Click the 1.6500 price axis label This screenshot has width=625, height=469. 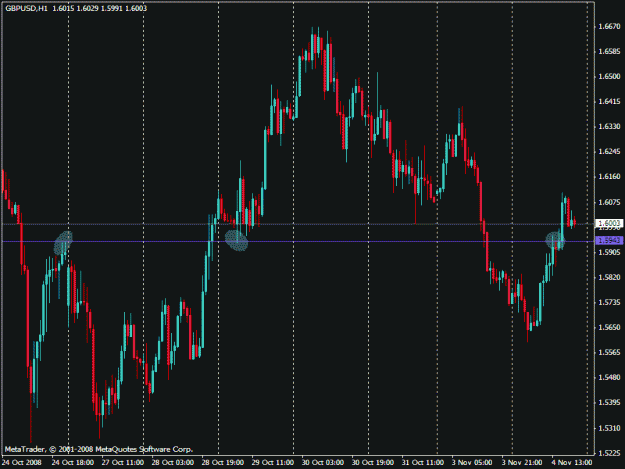609,77
